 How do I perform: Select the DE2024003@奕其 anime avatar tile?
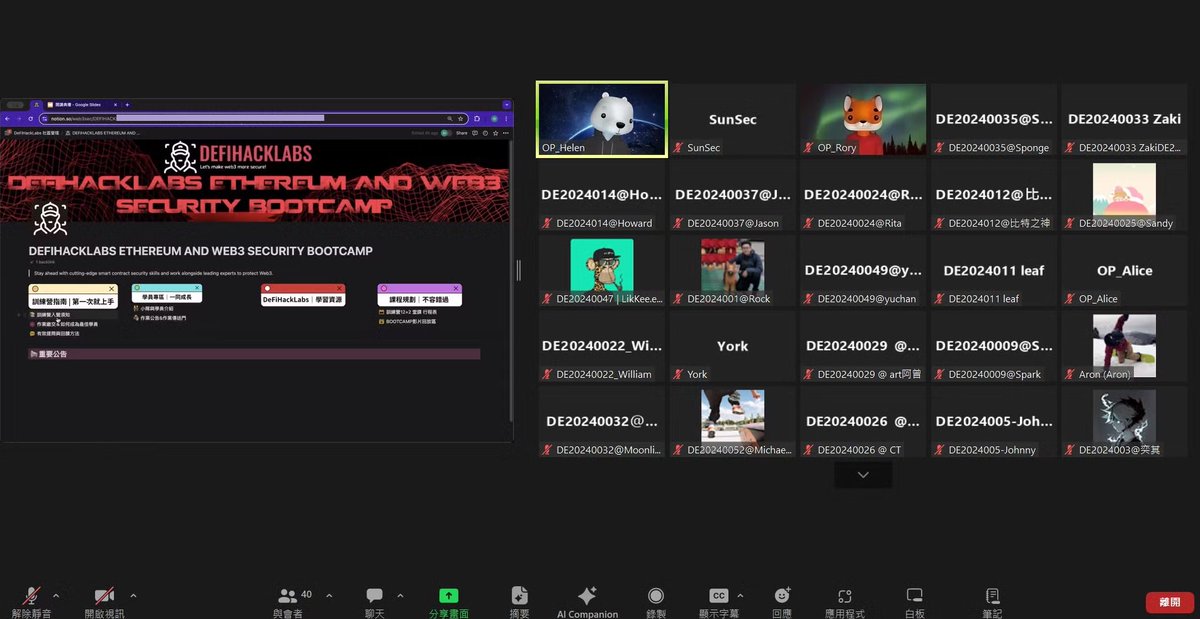pyautogui.click(x=1124, y=422)
